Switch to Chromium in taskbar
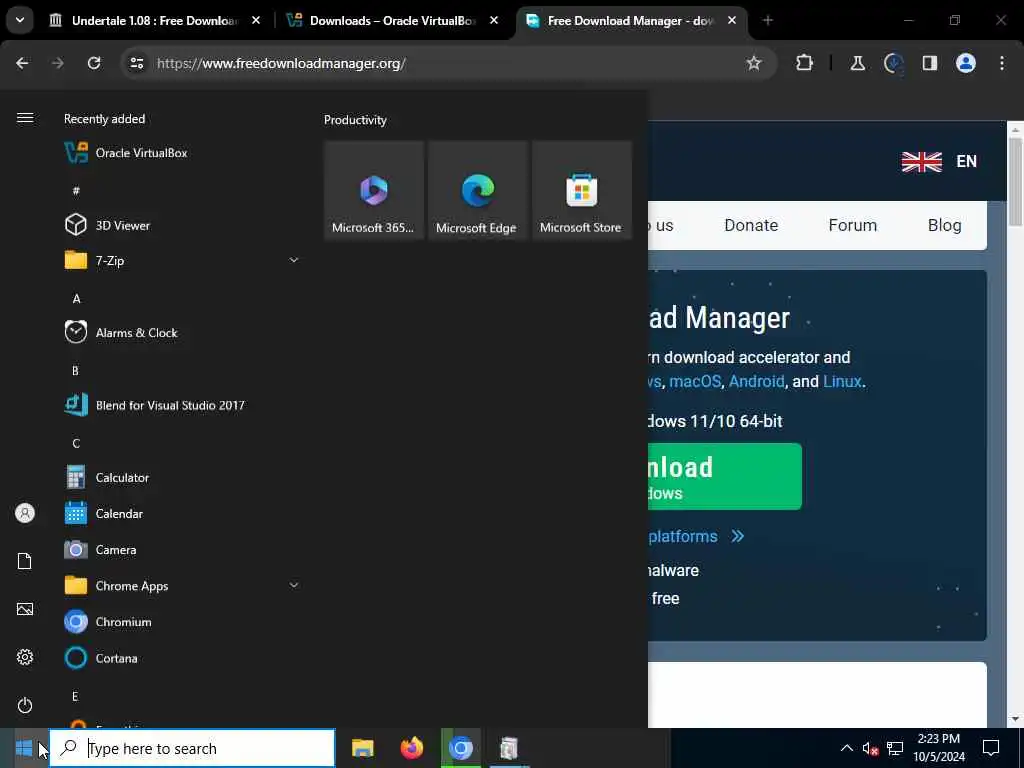1024x768 pixels. click(460, 748)
